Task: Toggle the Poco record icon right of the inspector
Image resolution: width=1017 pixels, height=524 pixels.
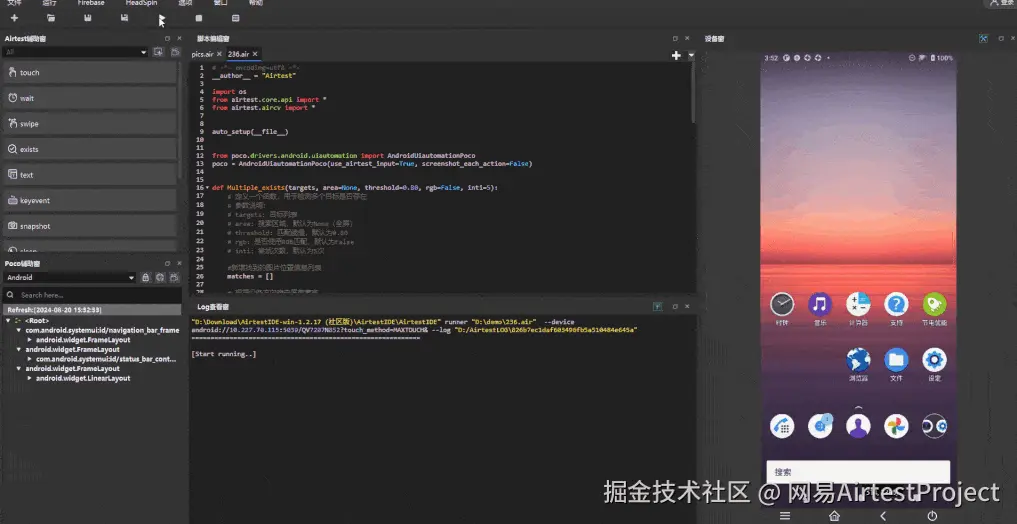Action: tap(174, 278)
